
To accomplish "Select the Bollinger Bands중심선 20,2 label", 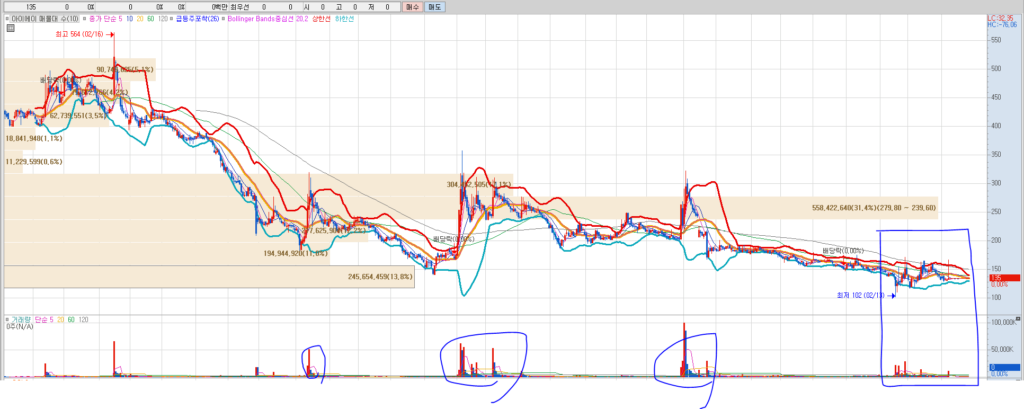I will point(268,19).
